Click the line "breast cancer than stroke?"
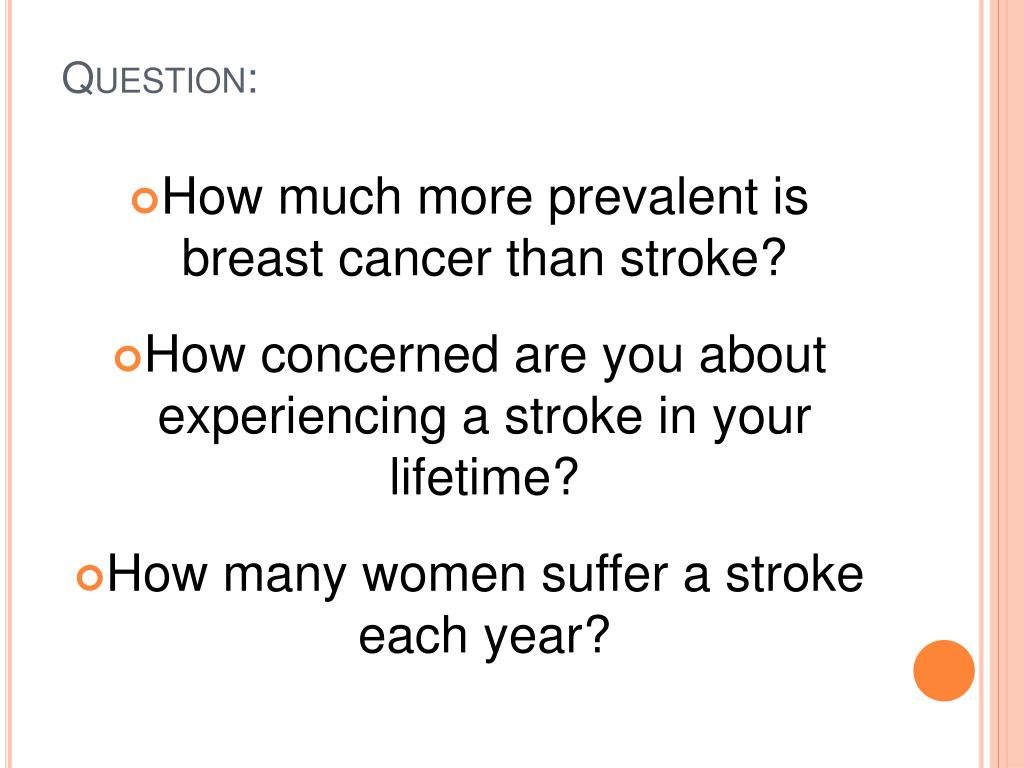 pos(483,258)
